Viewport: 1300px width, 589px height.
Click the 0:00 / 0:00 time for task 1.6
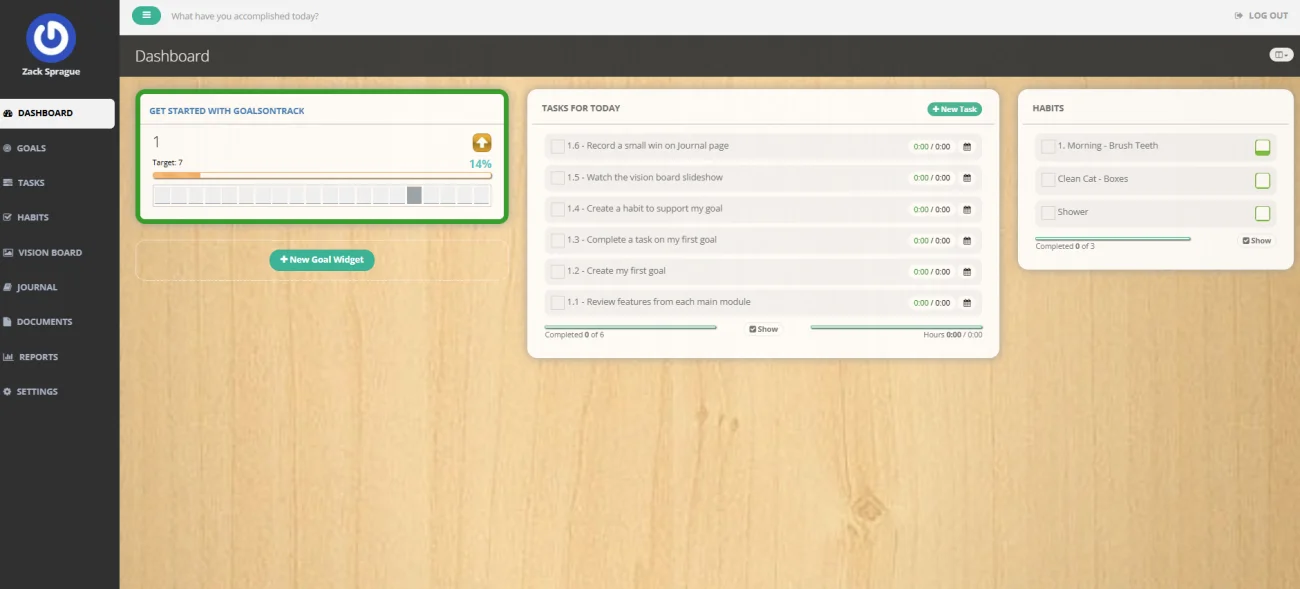(932, 147)
